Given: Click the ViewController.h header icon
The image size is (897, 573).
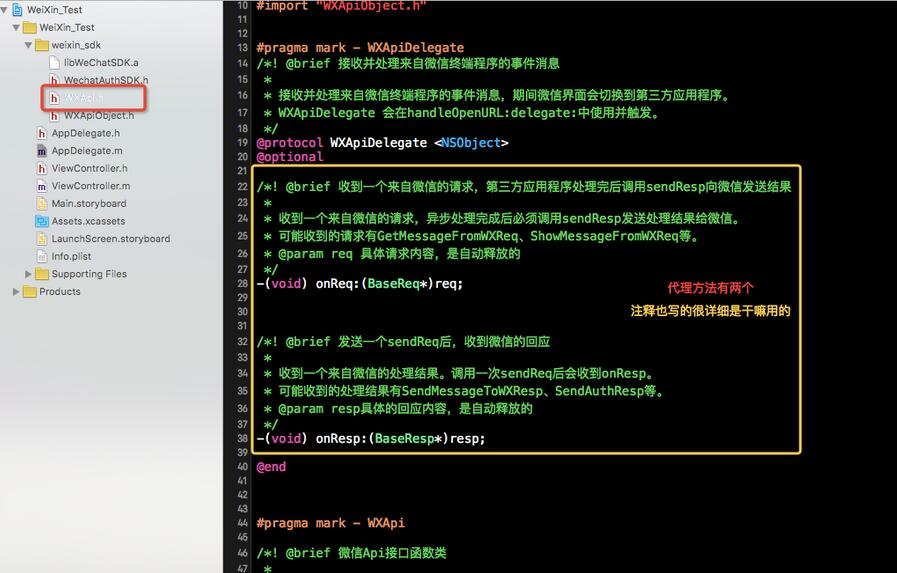Looking at the screenshot, I should coord(42,168).
